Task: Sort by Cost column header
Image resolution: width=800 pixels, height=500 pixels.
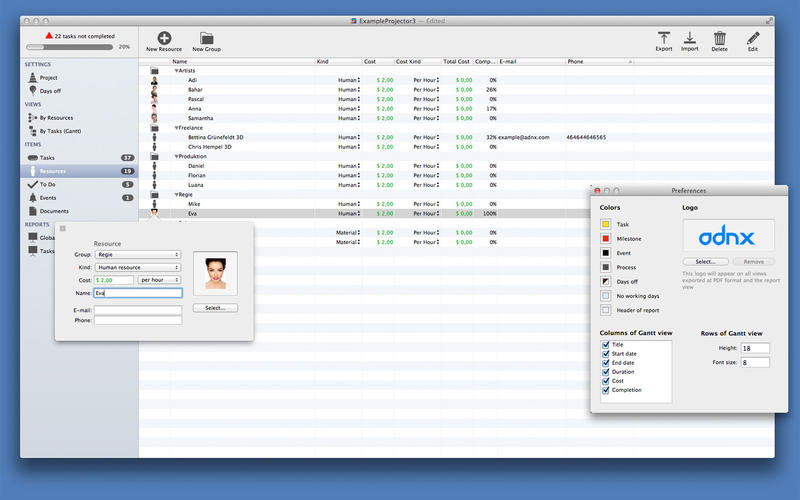Action: tap(378, 62)
